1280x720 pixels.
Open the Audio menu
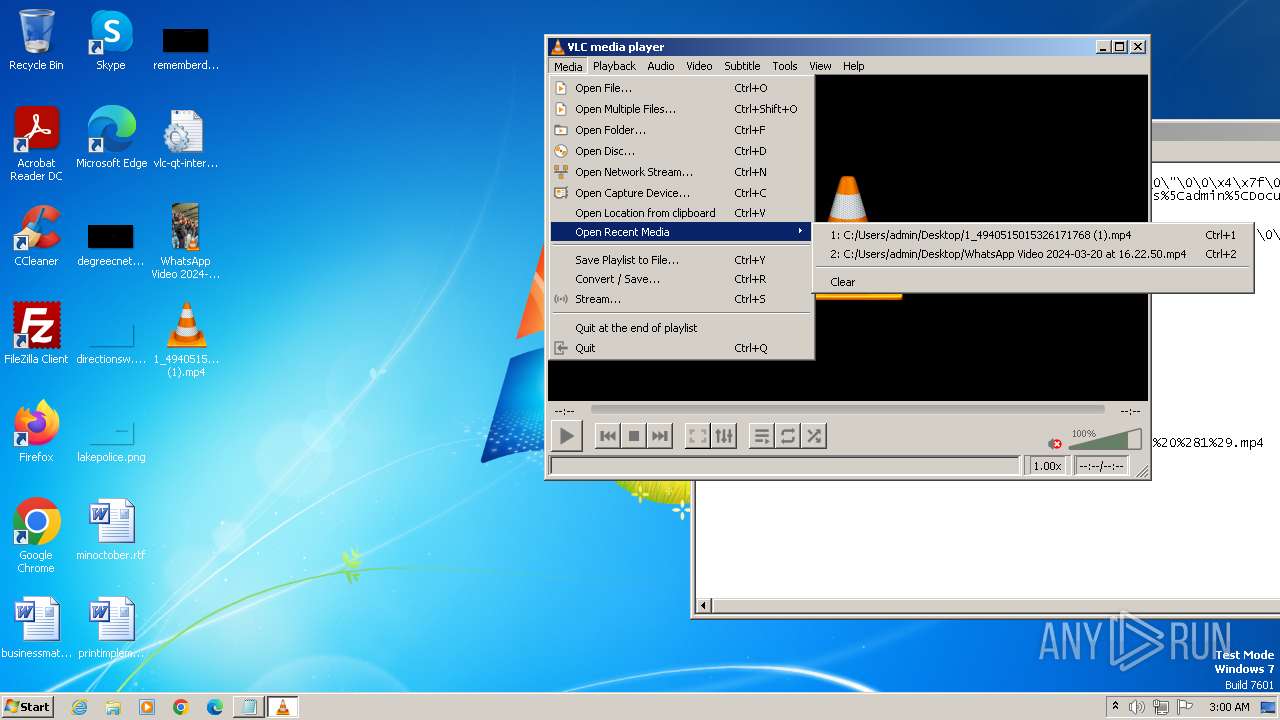coord(661,66)
